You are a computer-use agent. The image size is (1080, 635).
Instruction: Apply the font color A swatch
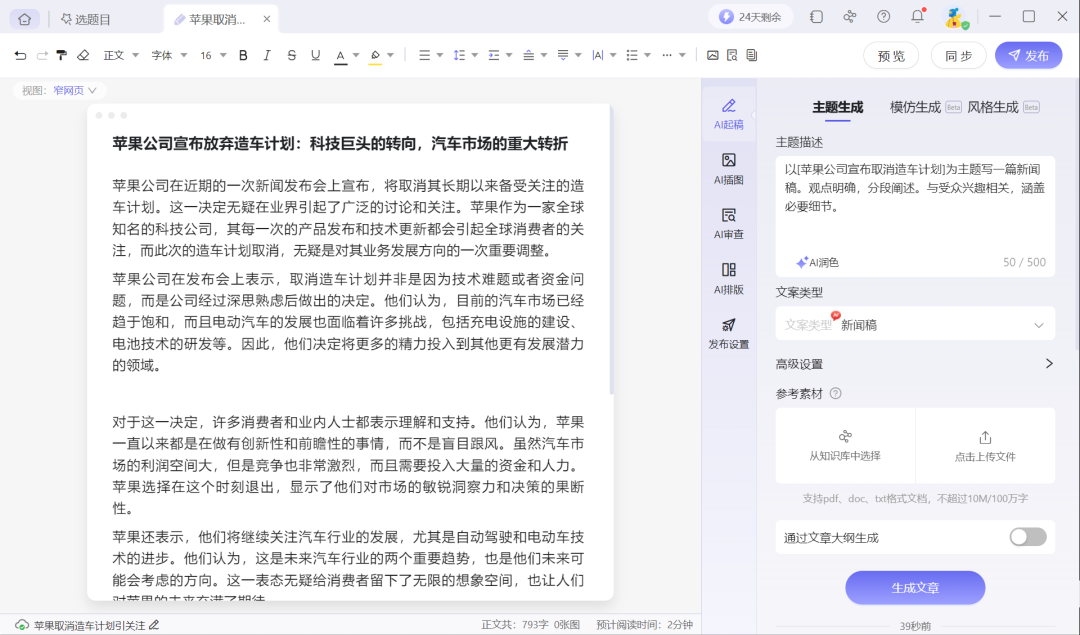click(340, 56)
